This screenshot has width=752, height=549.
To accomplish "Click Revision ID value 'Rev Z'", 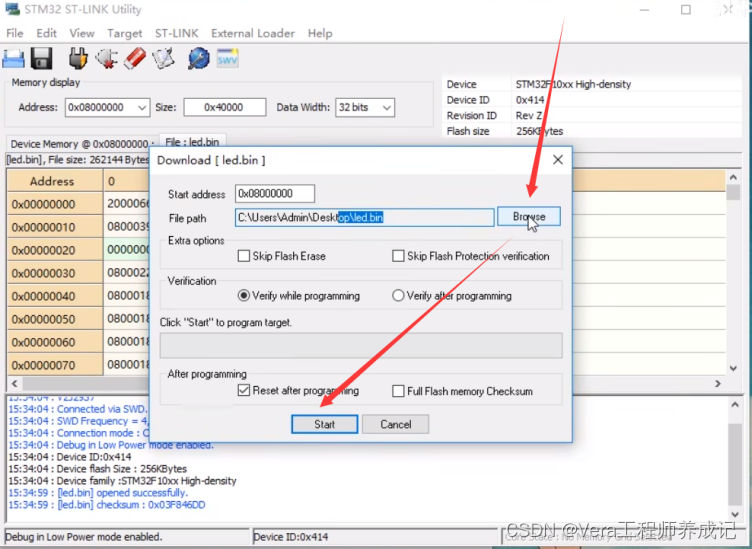I will 529,116.
